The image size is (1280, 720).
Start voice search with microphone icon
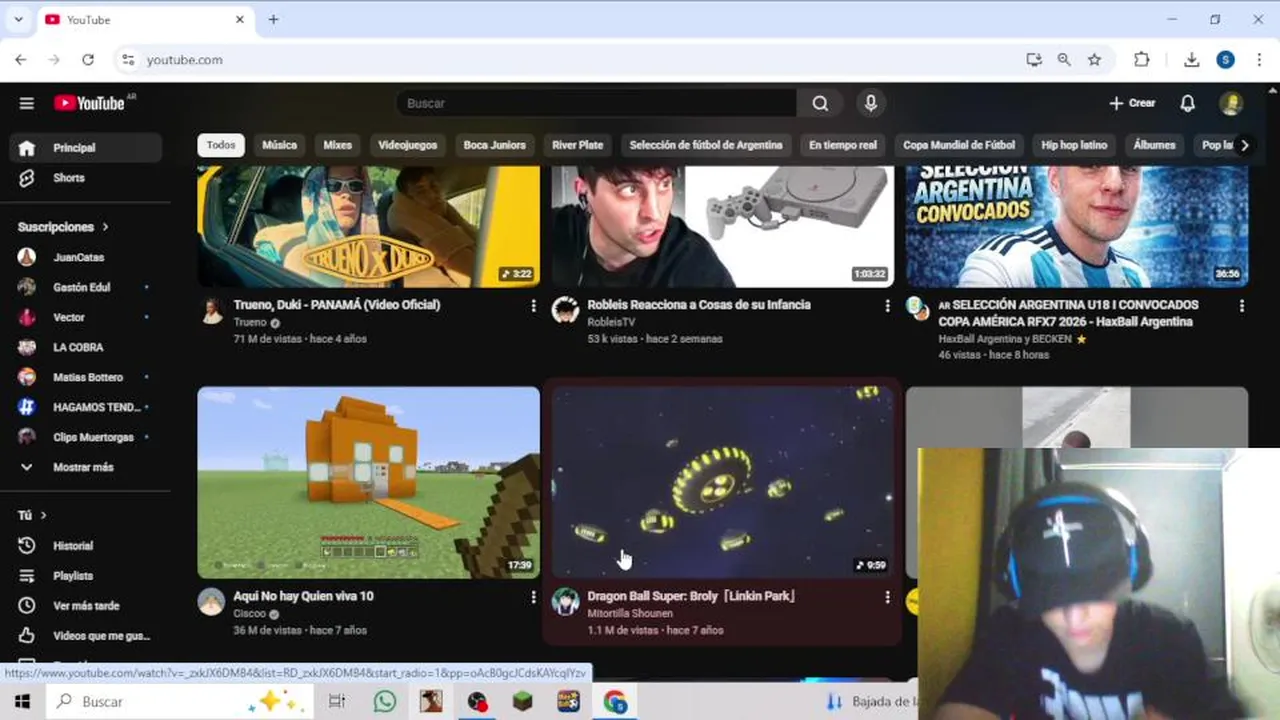point(871,103)
